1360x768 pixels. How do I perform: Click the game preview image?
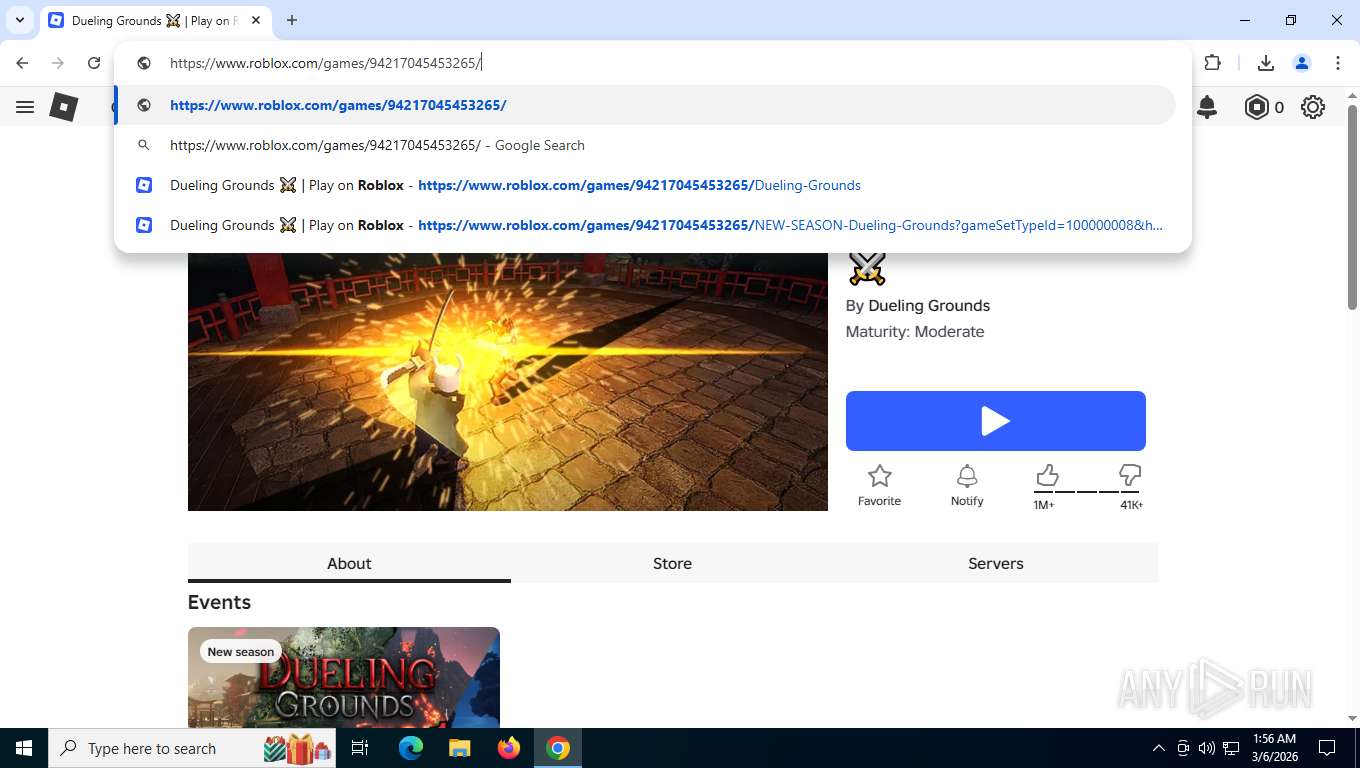[x=508, y=381]
